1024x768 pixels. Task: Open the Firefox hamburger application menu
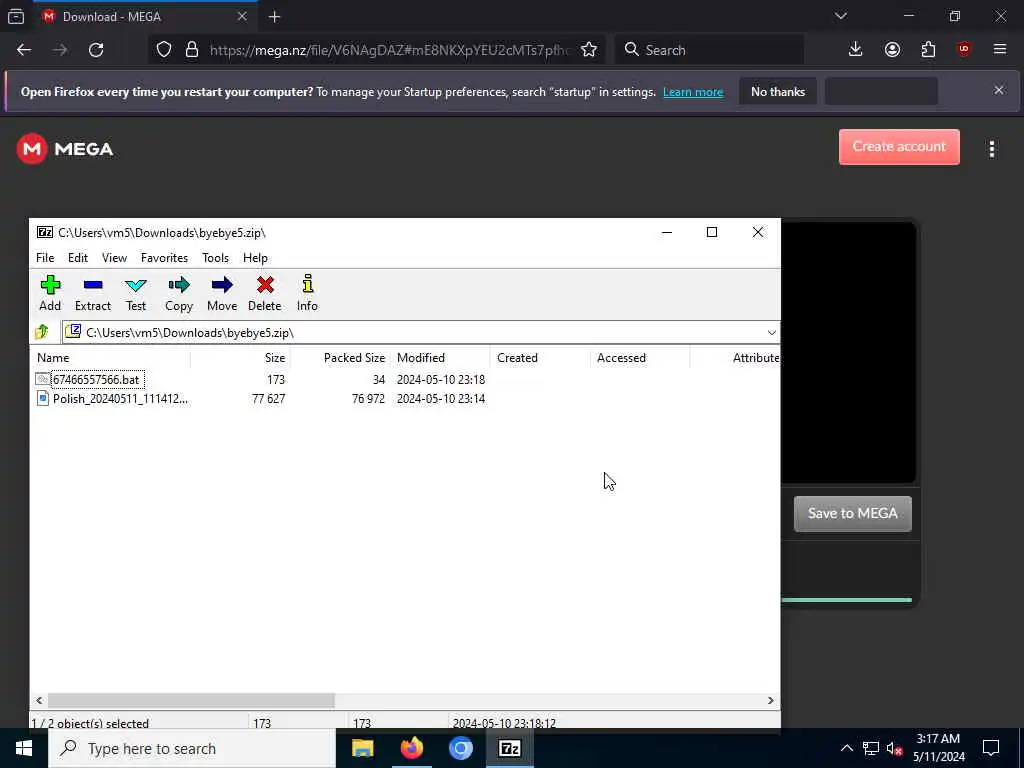pos(1000,50)
